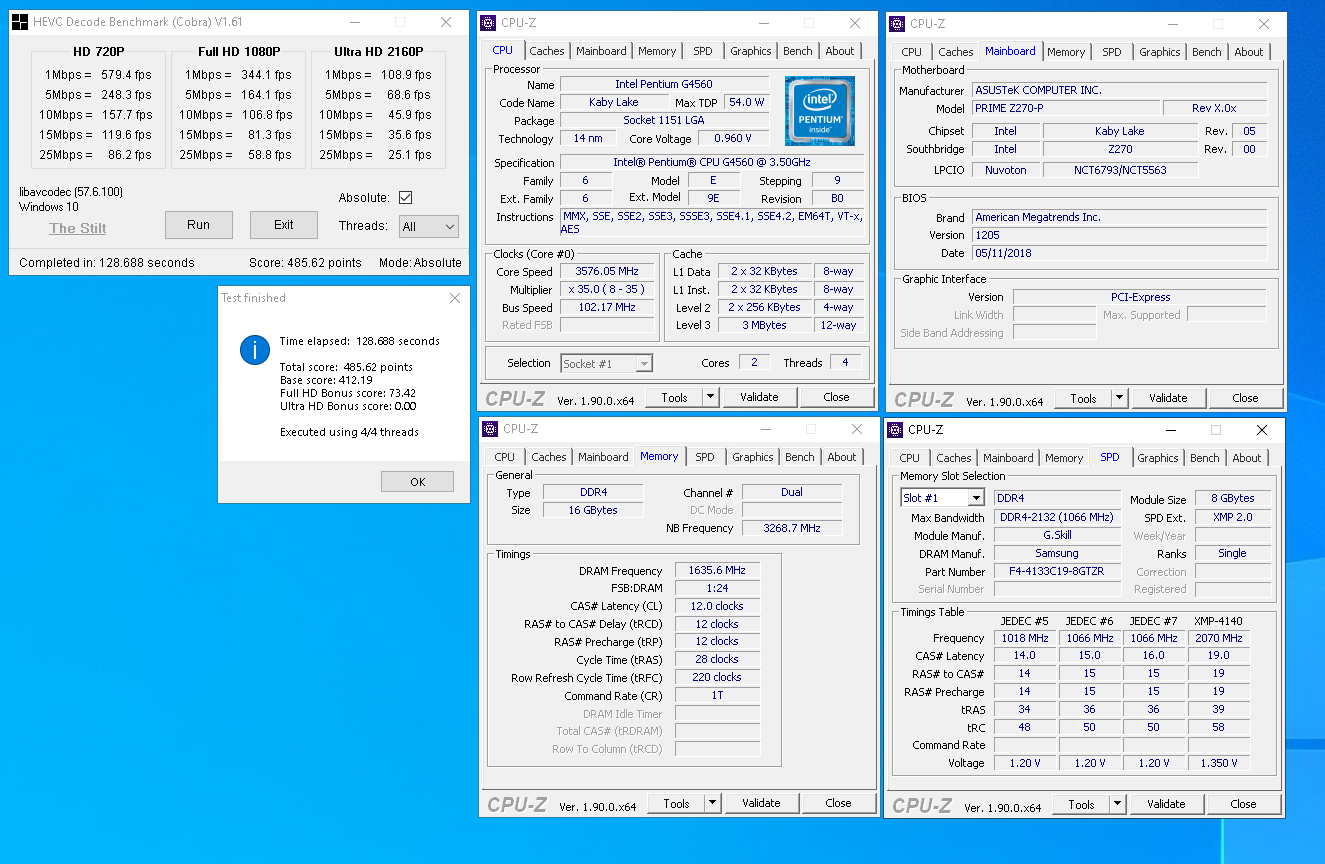Click Manufacturer field ASUSTeK COMPUTER INC.
The height and width of the screenshot is (864, 1325).
click(1119, 91)
